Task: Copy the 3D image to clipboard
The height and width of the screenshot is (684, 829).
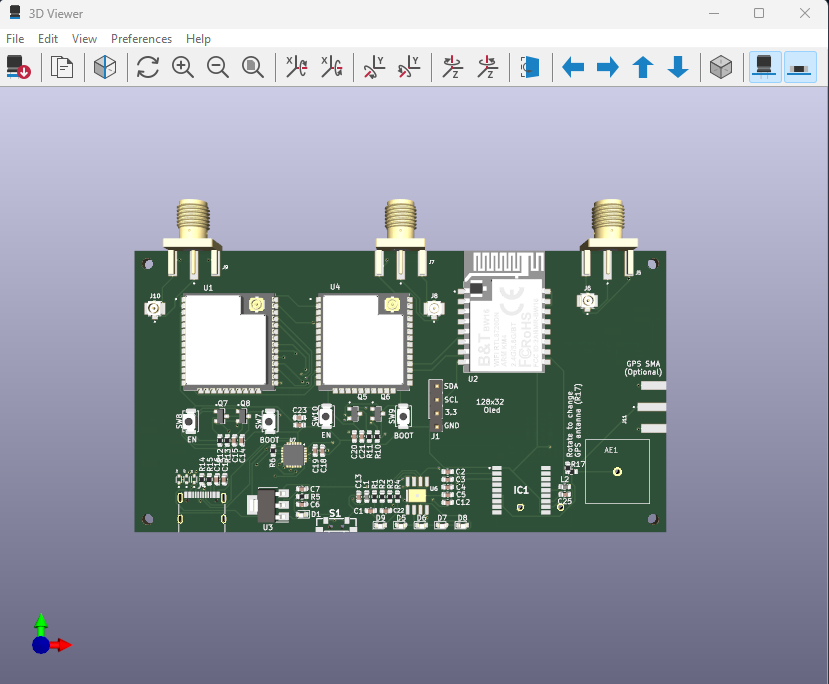Action: coord(62,67)
